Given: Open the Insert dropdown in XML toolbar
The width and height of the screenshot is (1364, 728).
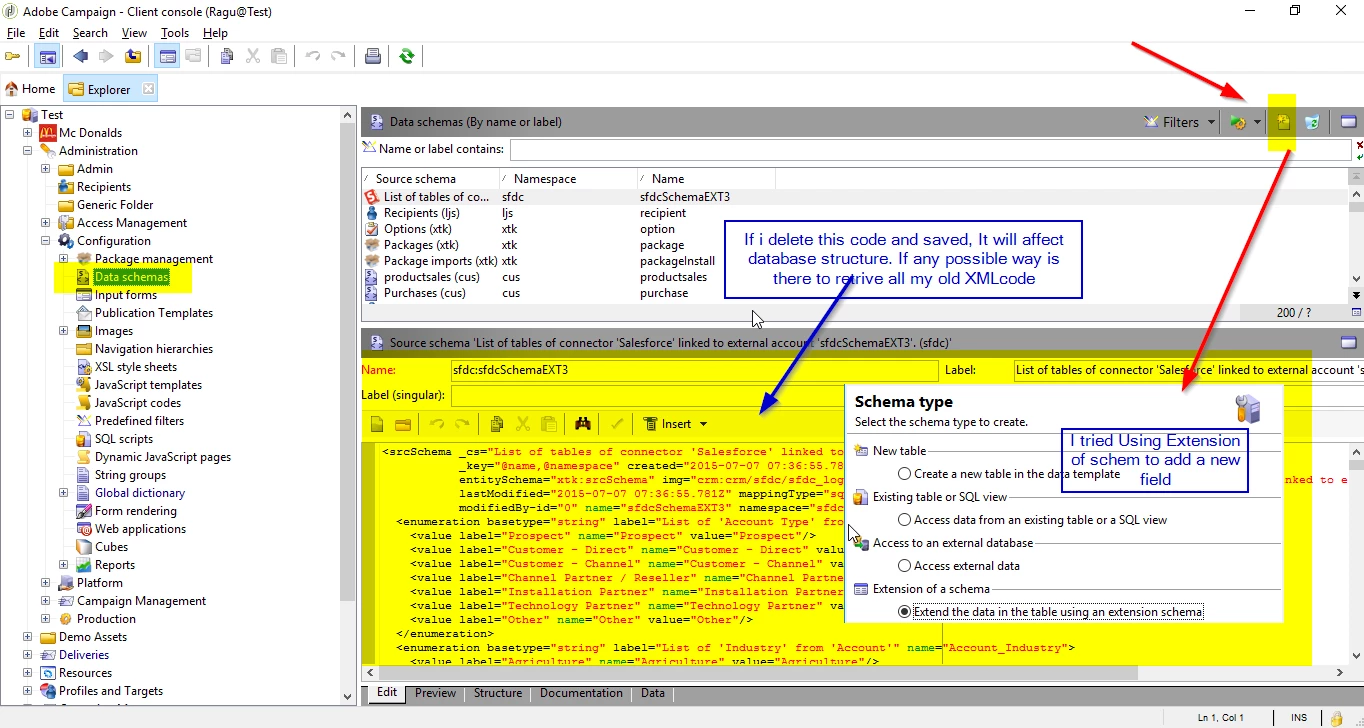Looking at the screenshot, I should [x=675, y=424].
